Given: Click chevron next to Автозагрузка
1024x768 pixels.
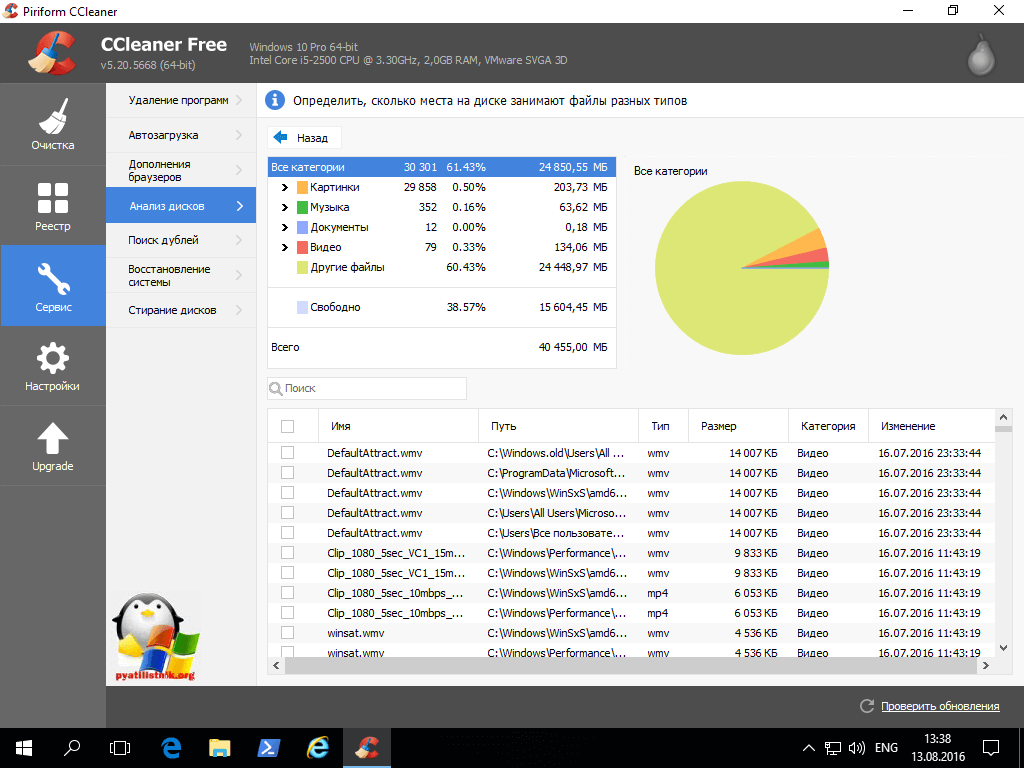Looking at the screenshot, I should [x=239, y=135].
